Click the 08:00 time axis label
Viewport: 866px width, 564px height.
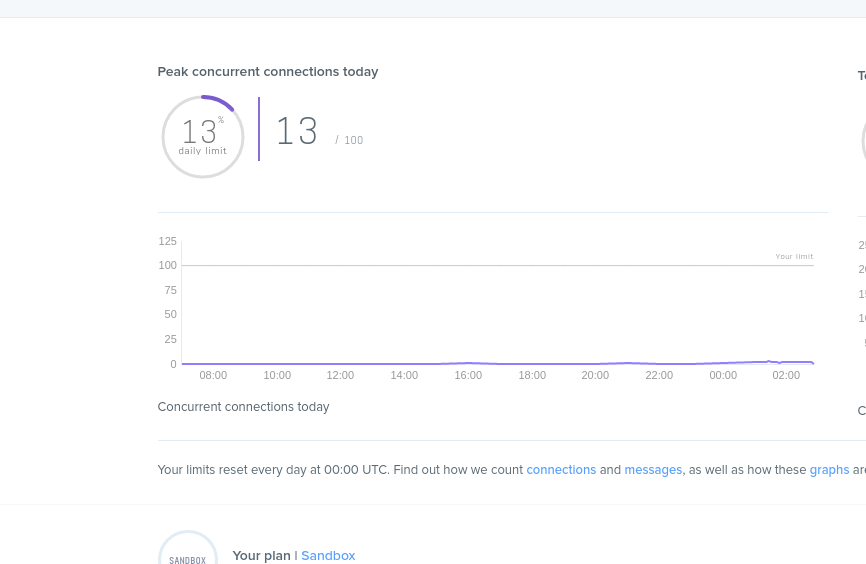(x=213, y=376)
